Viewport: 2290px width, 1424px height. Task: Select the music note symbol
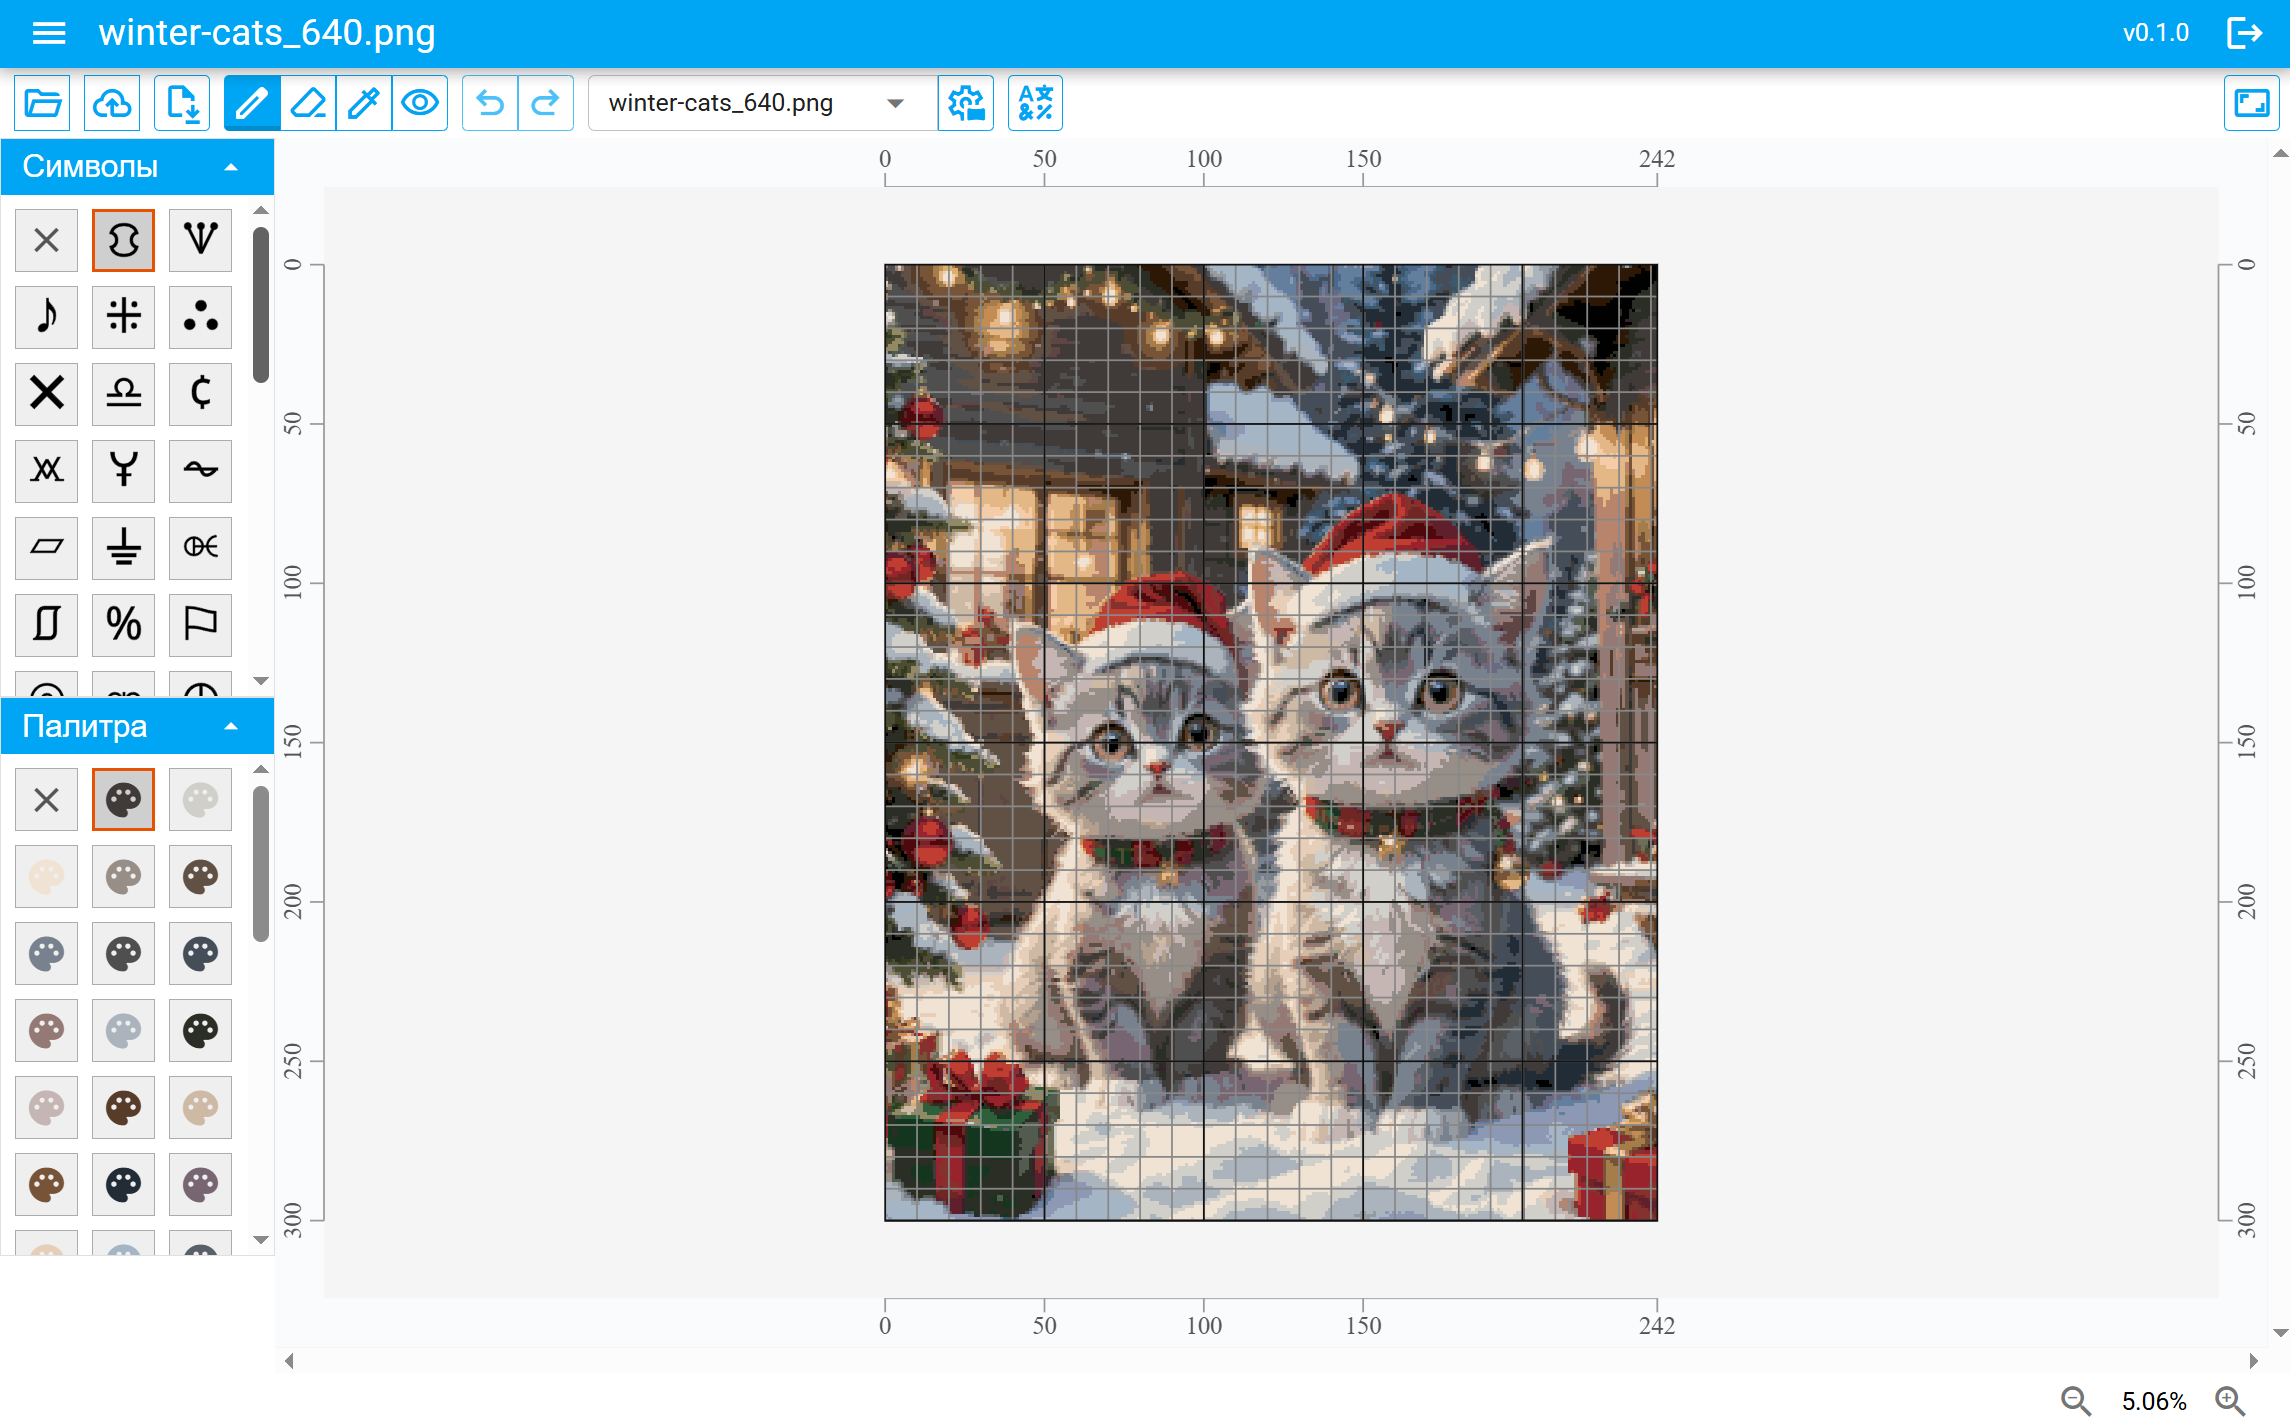tap(47, 317)
